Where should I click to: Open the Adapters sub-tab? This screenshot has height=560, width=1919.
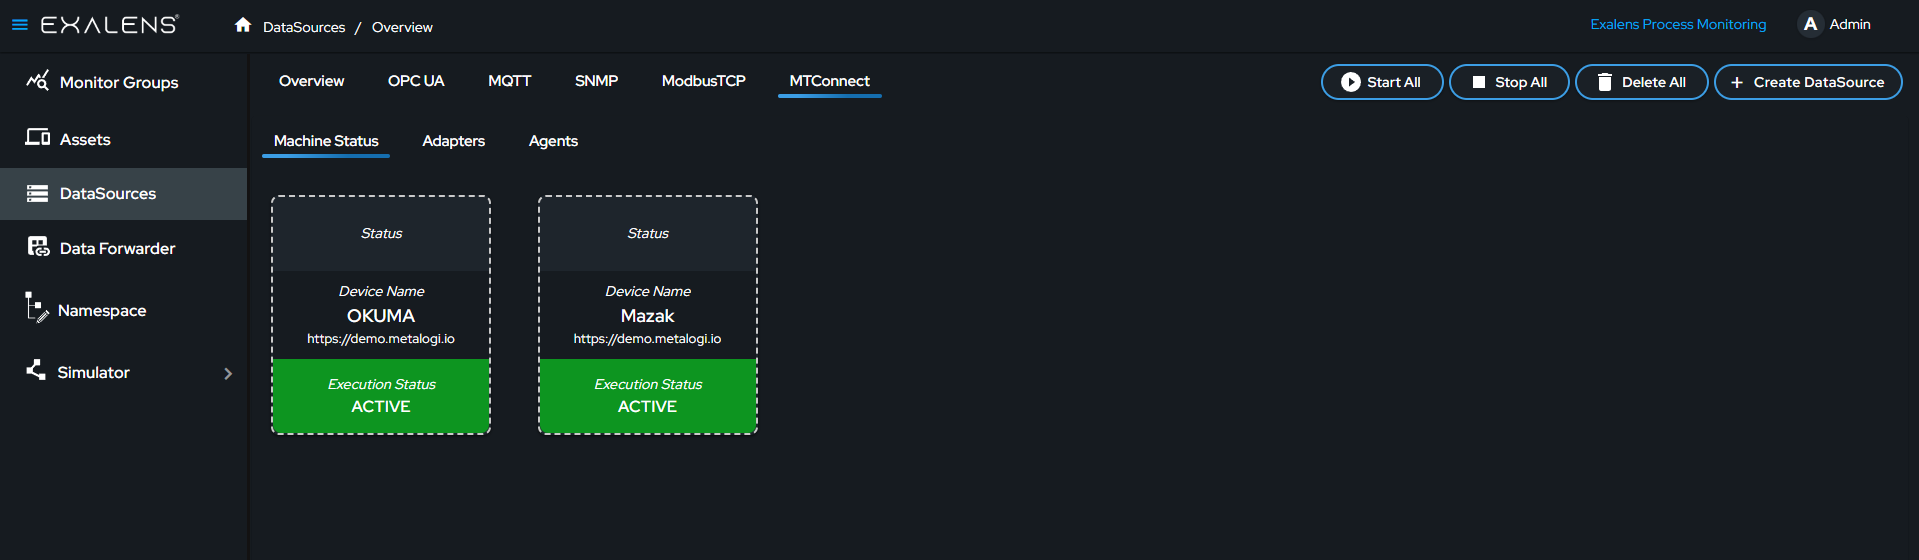453,141
